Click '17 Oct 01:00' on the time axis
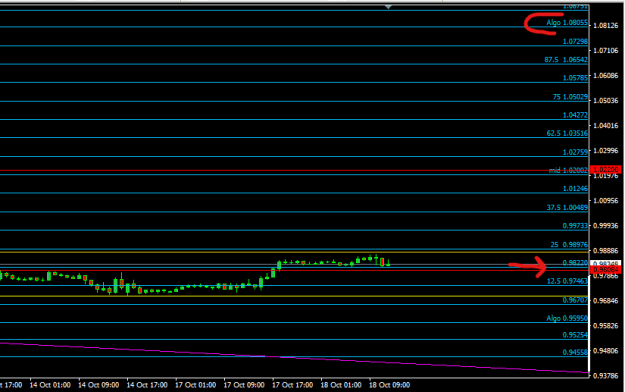The height and width of the screenshot is (392, 625). click(x=195, y=385)
